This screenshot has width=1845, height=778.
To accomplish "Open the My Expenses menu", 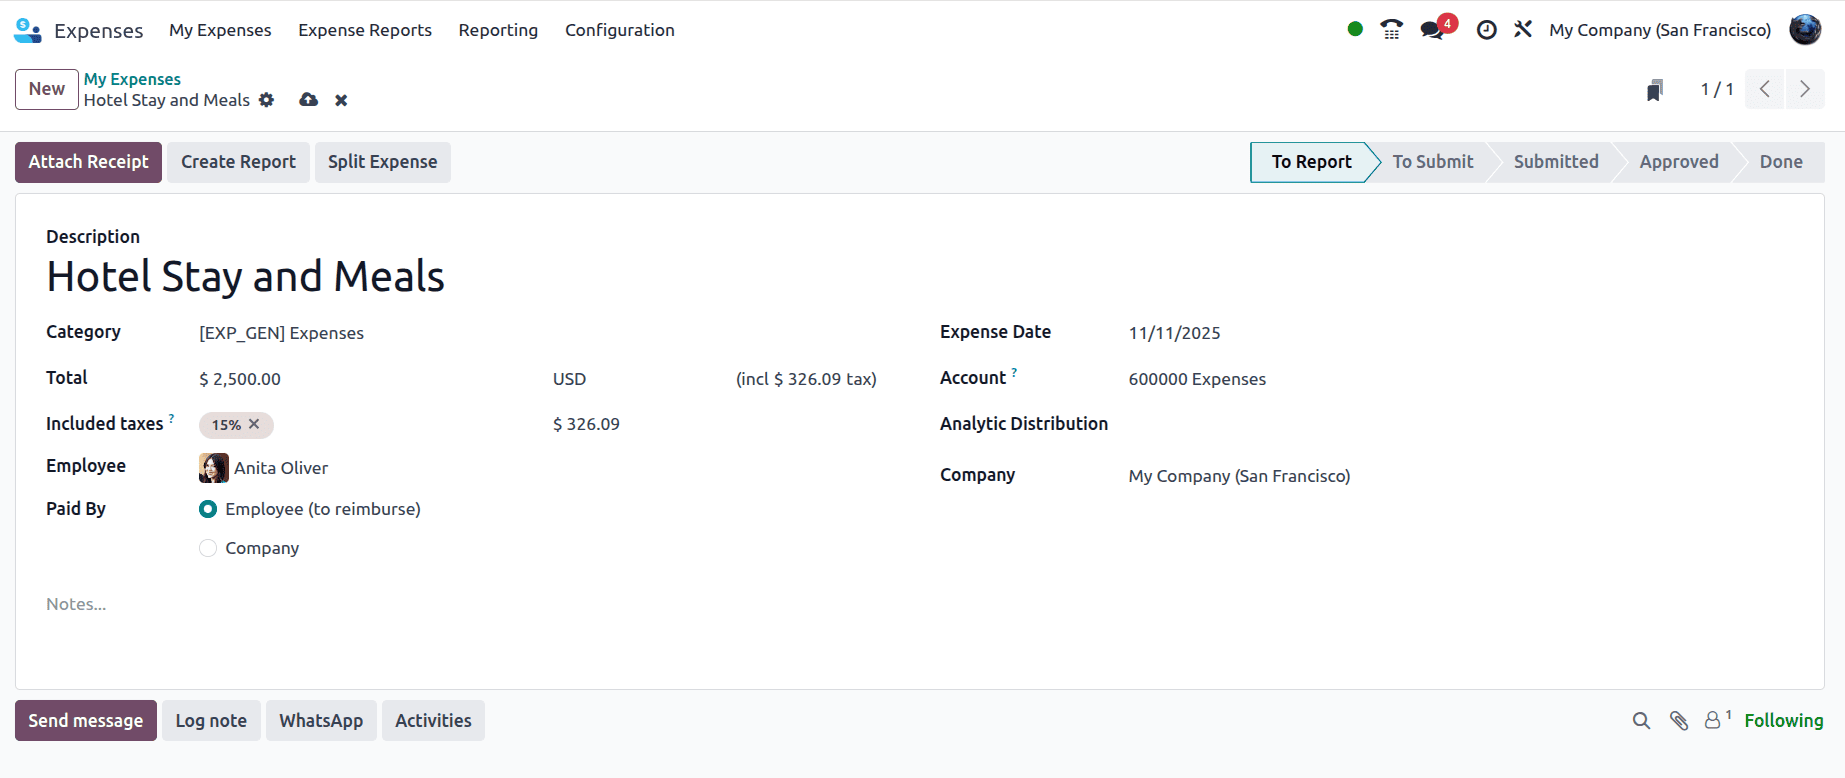I will 220,30.
